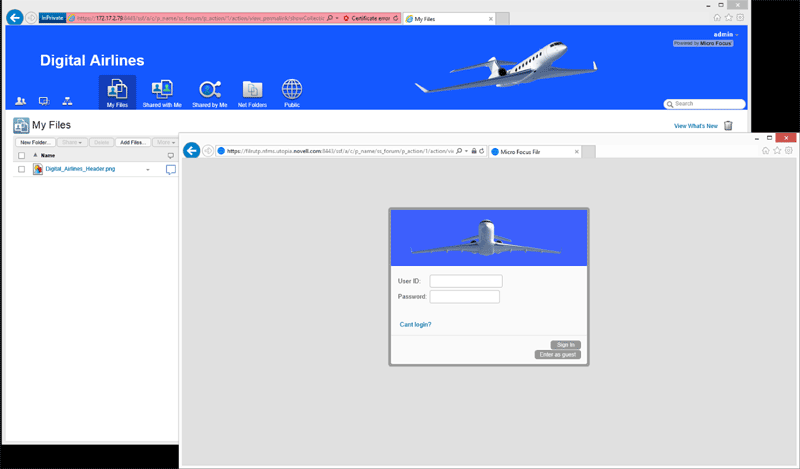
Task: Open the Digital_Airlines_Header.png file link
Action: pos(80,169)
